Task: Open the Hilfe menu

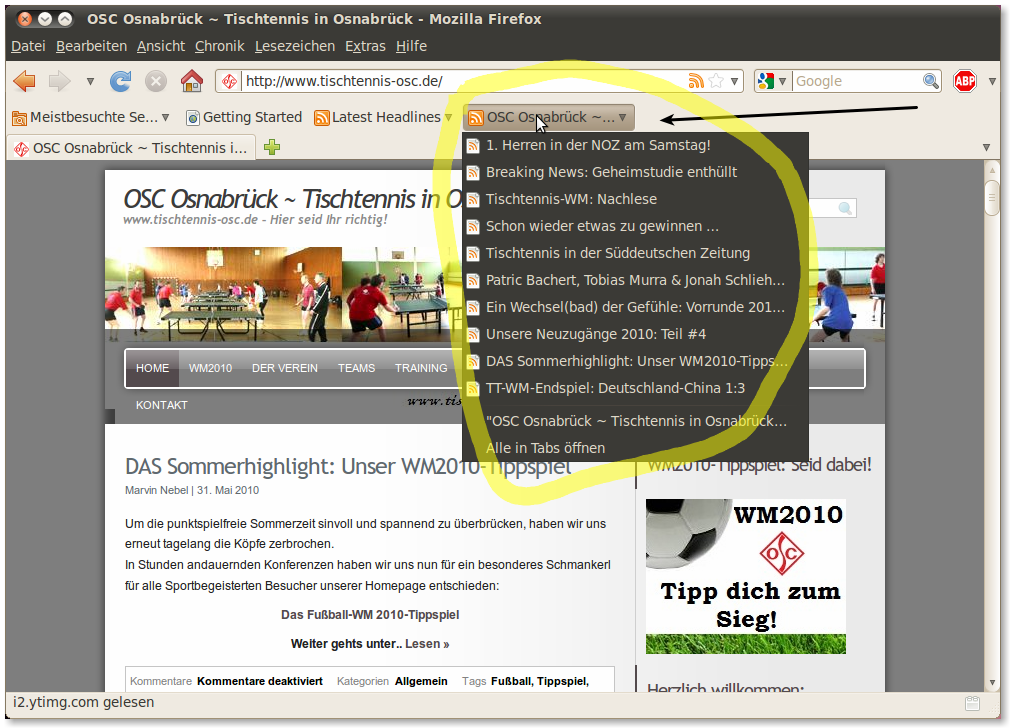Action: tap(412, 46)
